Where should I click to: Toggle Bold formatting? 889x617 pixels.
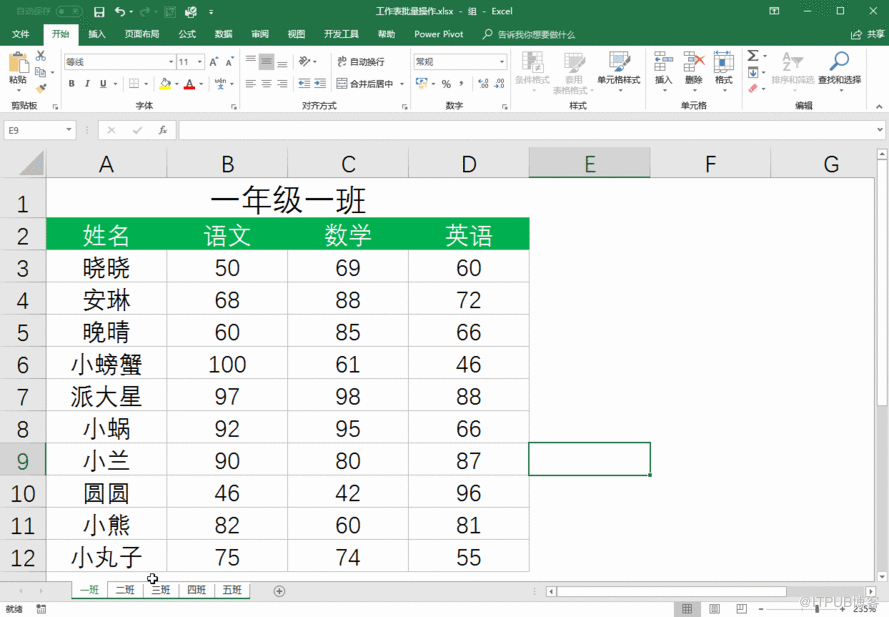71,84
